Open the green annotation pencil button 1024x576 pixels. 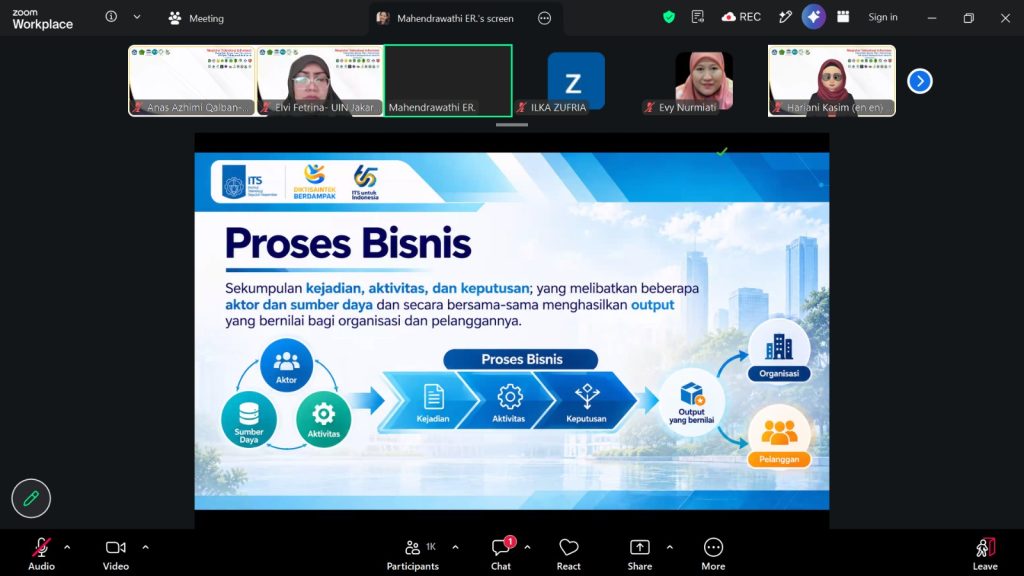[31, 498]
